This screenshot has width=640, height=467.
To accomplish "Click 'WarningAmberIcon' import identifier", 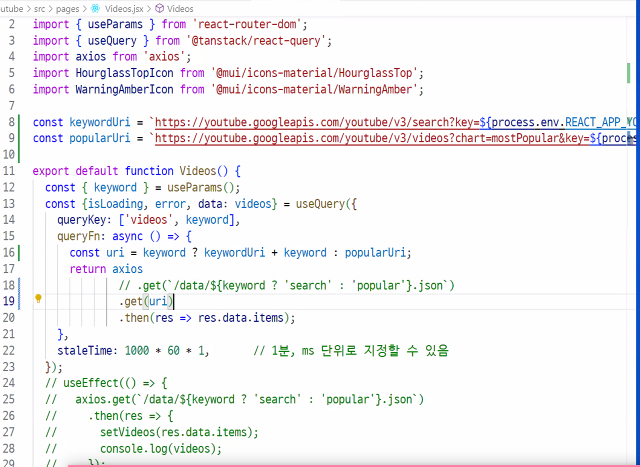I will click(124, 89).
